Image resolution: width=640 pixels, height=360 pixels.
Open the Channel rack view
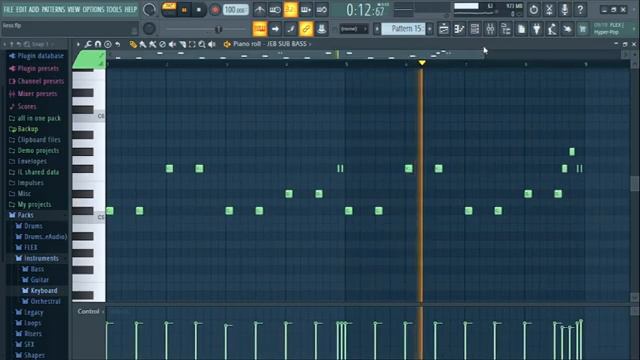(475, 29)
